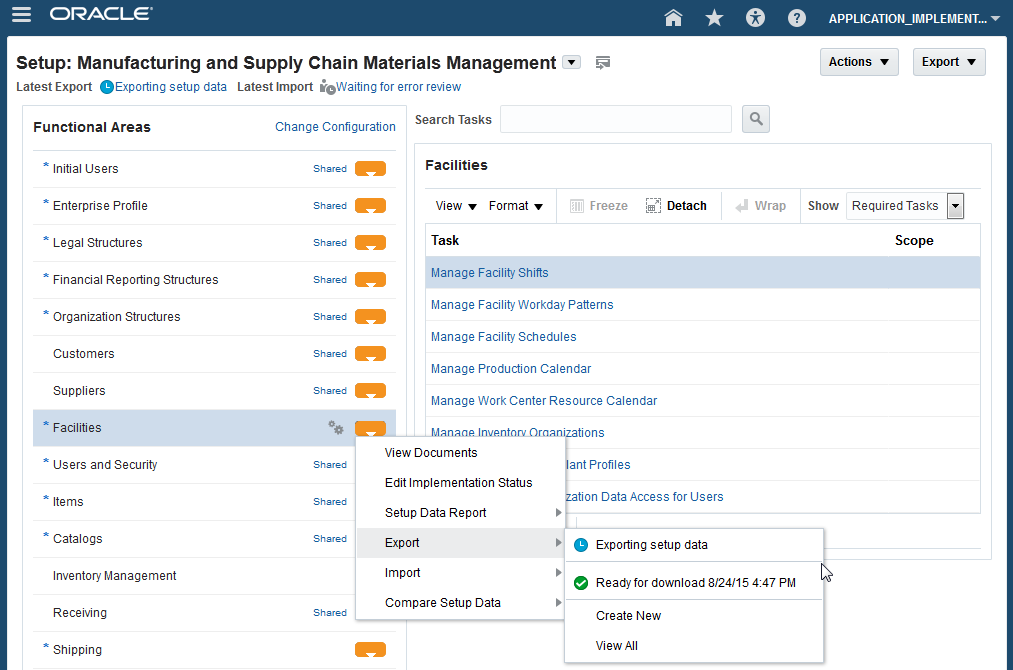Select Create New in Export submenu
Viewport: 1013px width, 670px height.
pyautogui.click(x=628, y=616)
